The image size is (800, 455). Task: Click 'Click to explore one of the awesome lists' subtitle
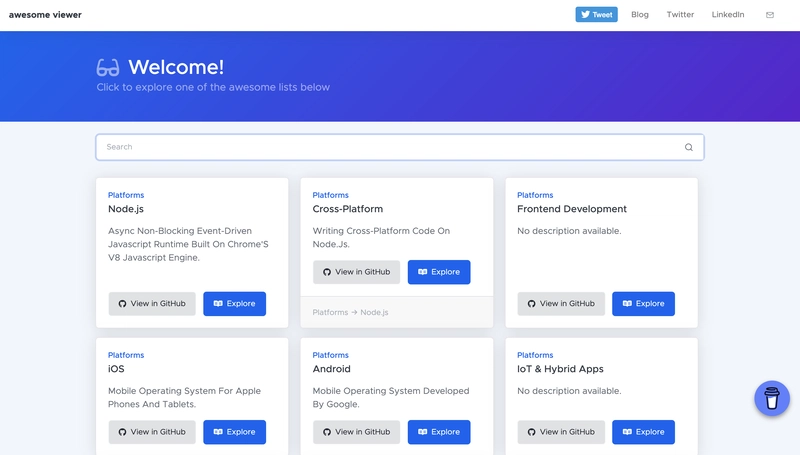213,87
